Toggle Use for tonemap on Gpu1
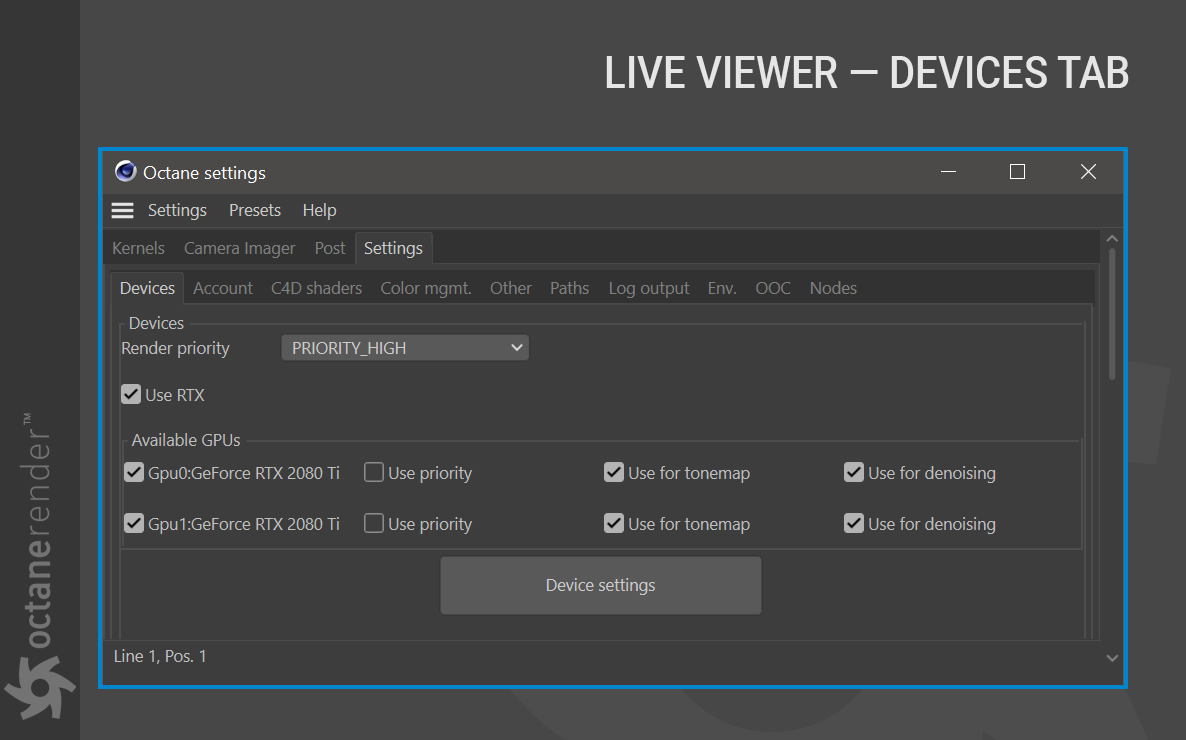Viewport: 1186px width, 740px height. [x=613, y=523]
